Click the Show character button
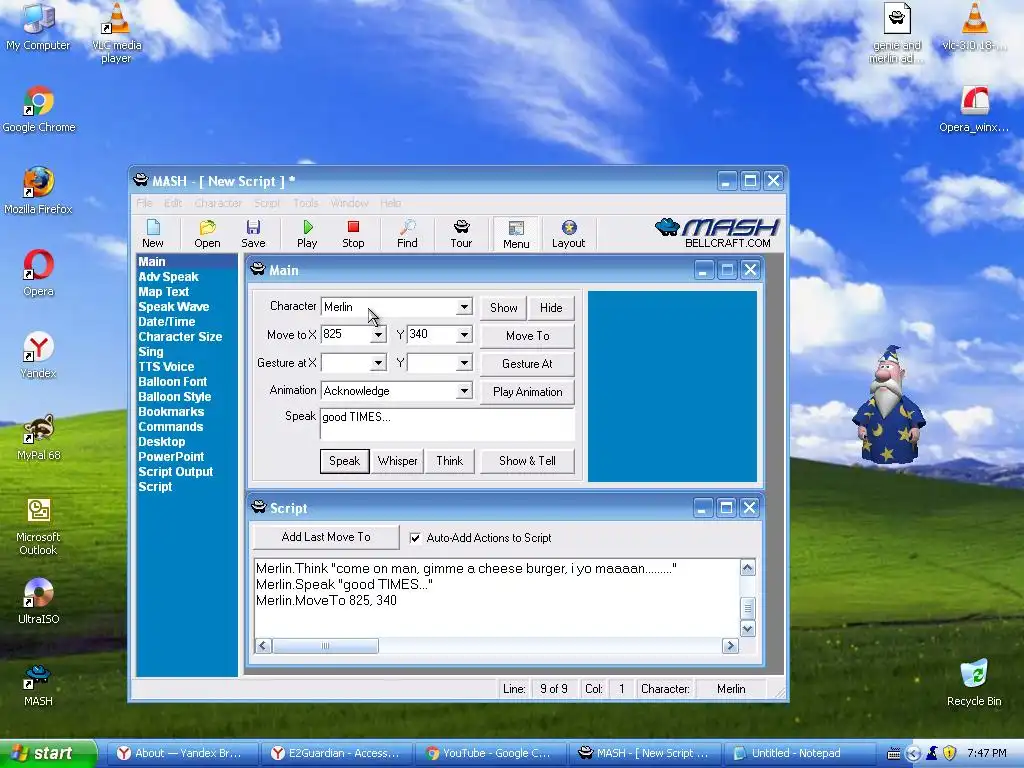1024x768 pixels. pos(504,308)
